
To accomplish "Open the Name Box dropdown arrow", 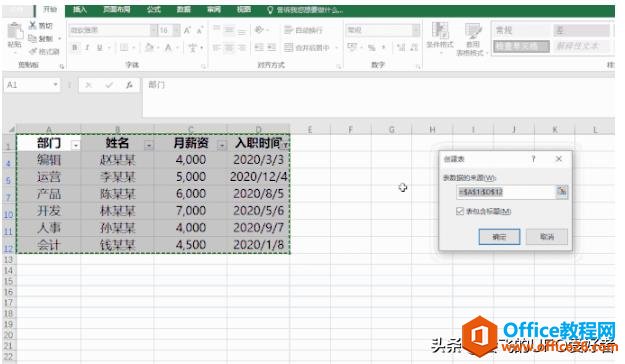I will [55, 85].
